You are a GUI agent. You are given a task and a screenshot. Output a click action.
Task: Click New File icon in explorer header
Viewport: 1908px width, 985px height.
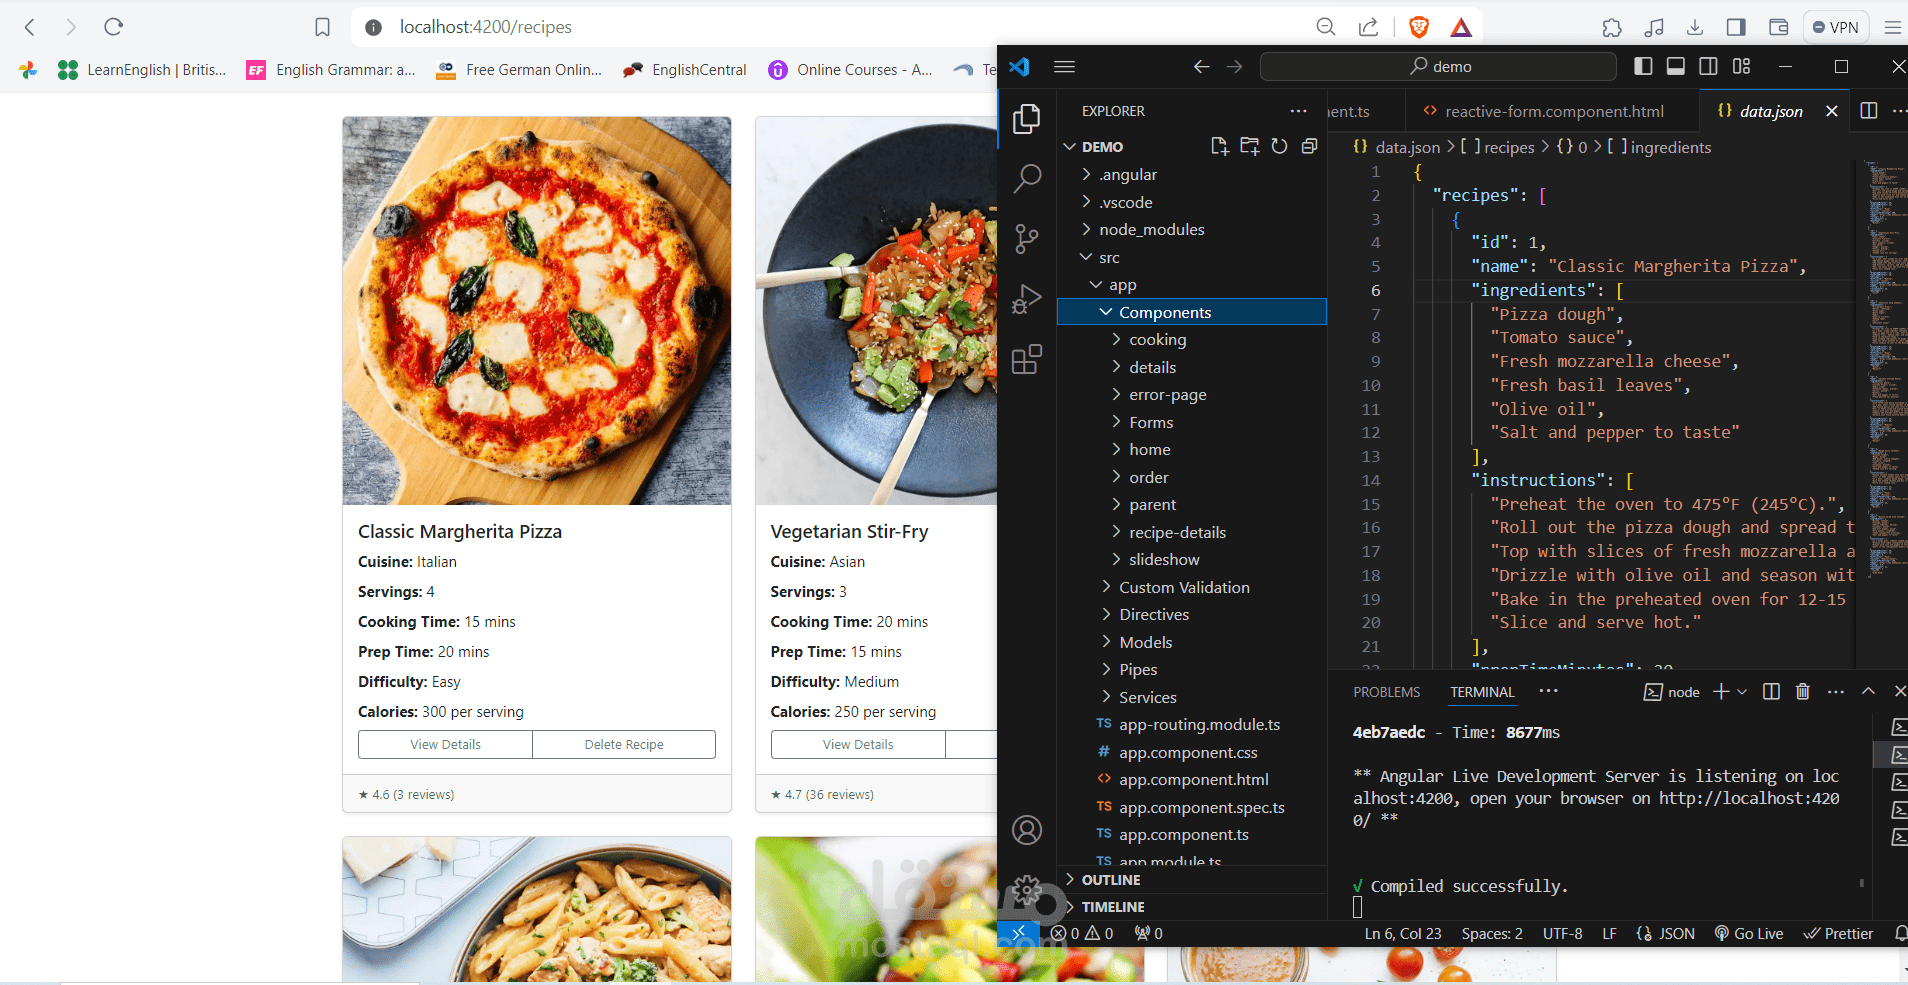(1219, 147)
